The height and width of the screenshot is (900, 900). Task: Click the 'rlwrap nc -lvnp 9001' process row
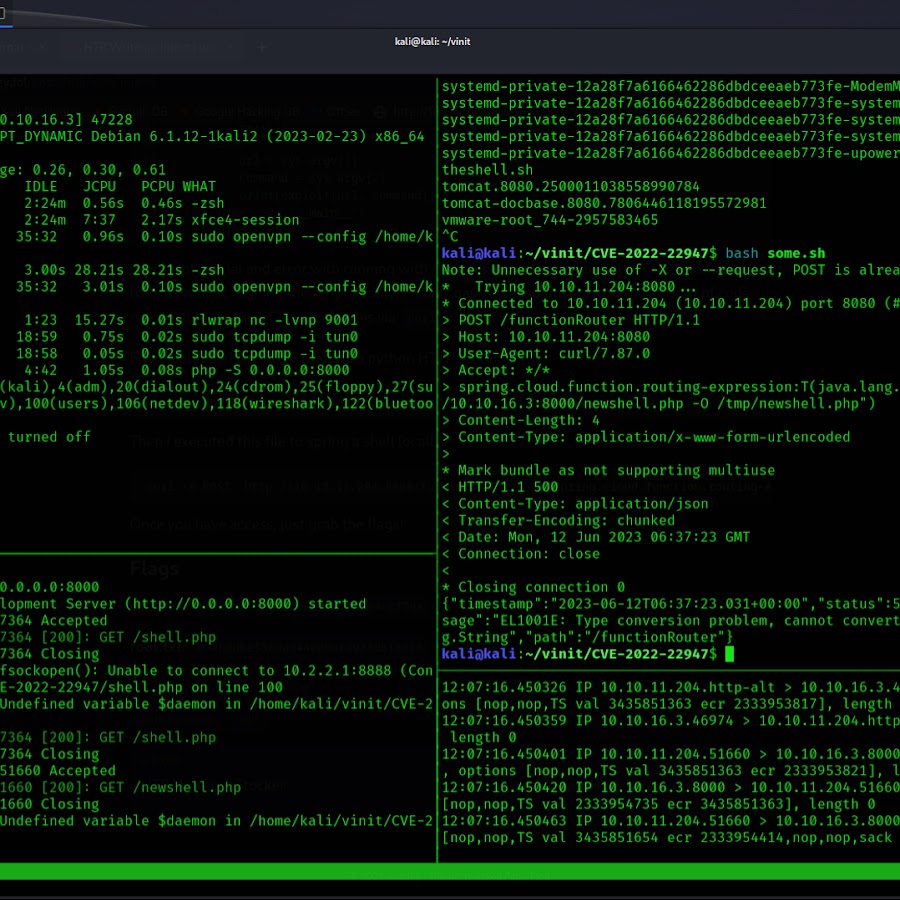click(191, 320)
